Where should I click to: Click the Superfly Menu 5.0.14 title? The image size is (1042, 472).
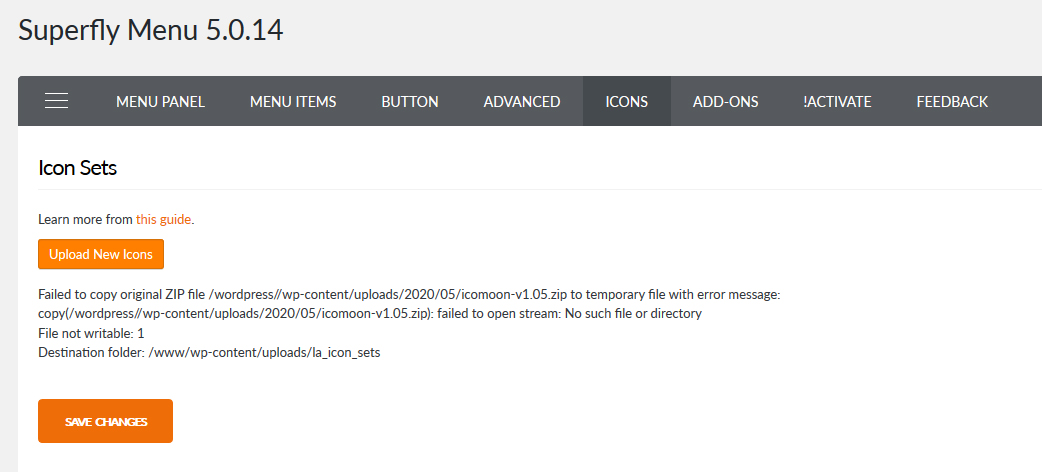(x=151, y=31)
